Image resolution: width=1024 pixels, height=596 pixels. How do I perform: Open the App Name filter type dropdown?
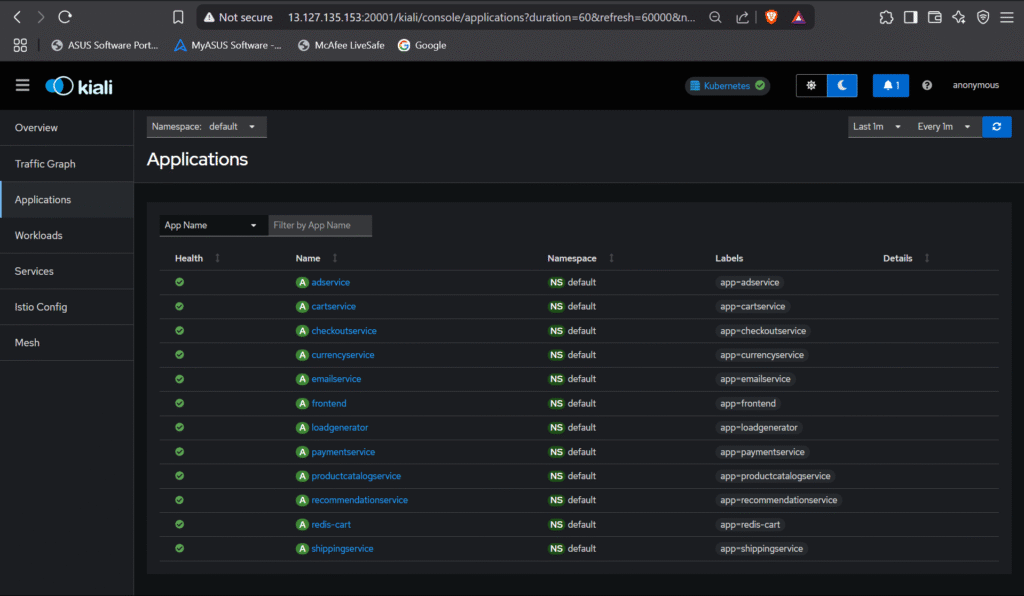coord(213,225)
